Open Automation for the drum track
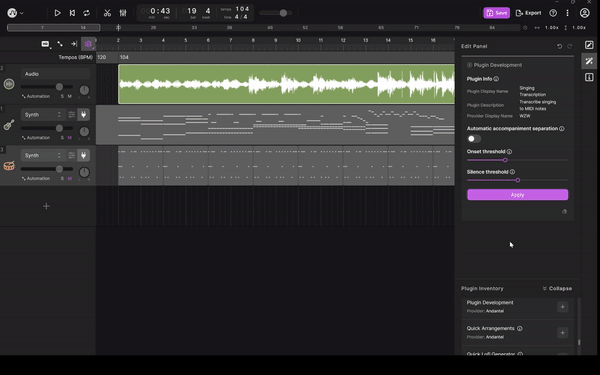This screenshot has width=600, height=375. (x=36, y=179)
